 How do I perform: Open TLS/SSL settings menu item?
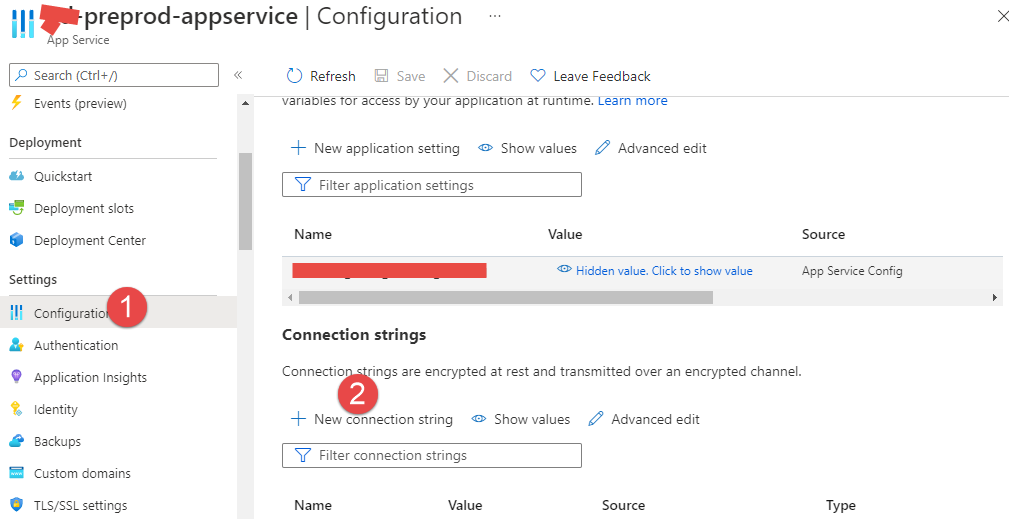(80, 505)
